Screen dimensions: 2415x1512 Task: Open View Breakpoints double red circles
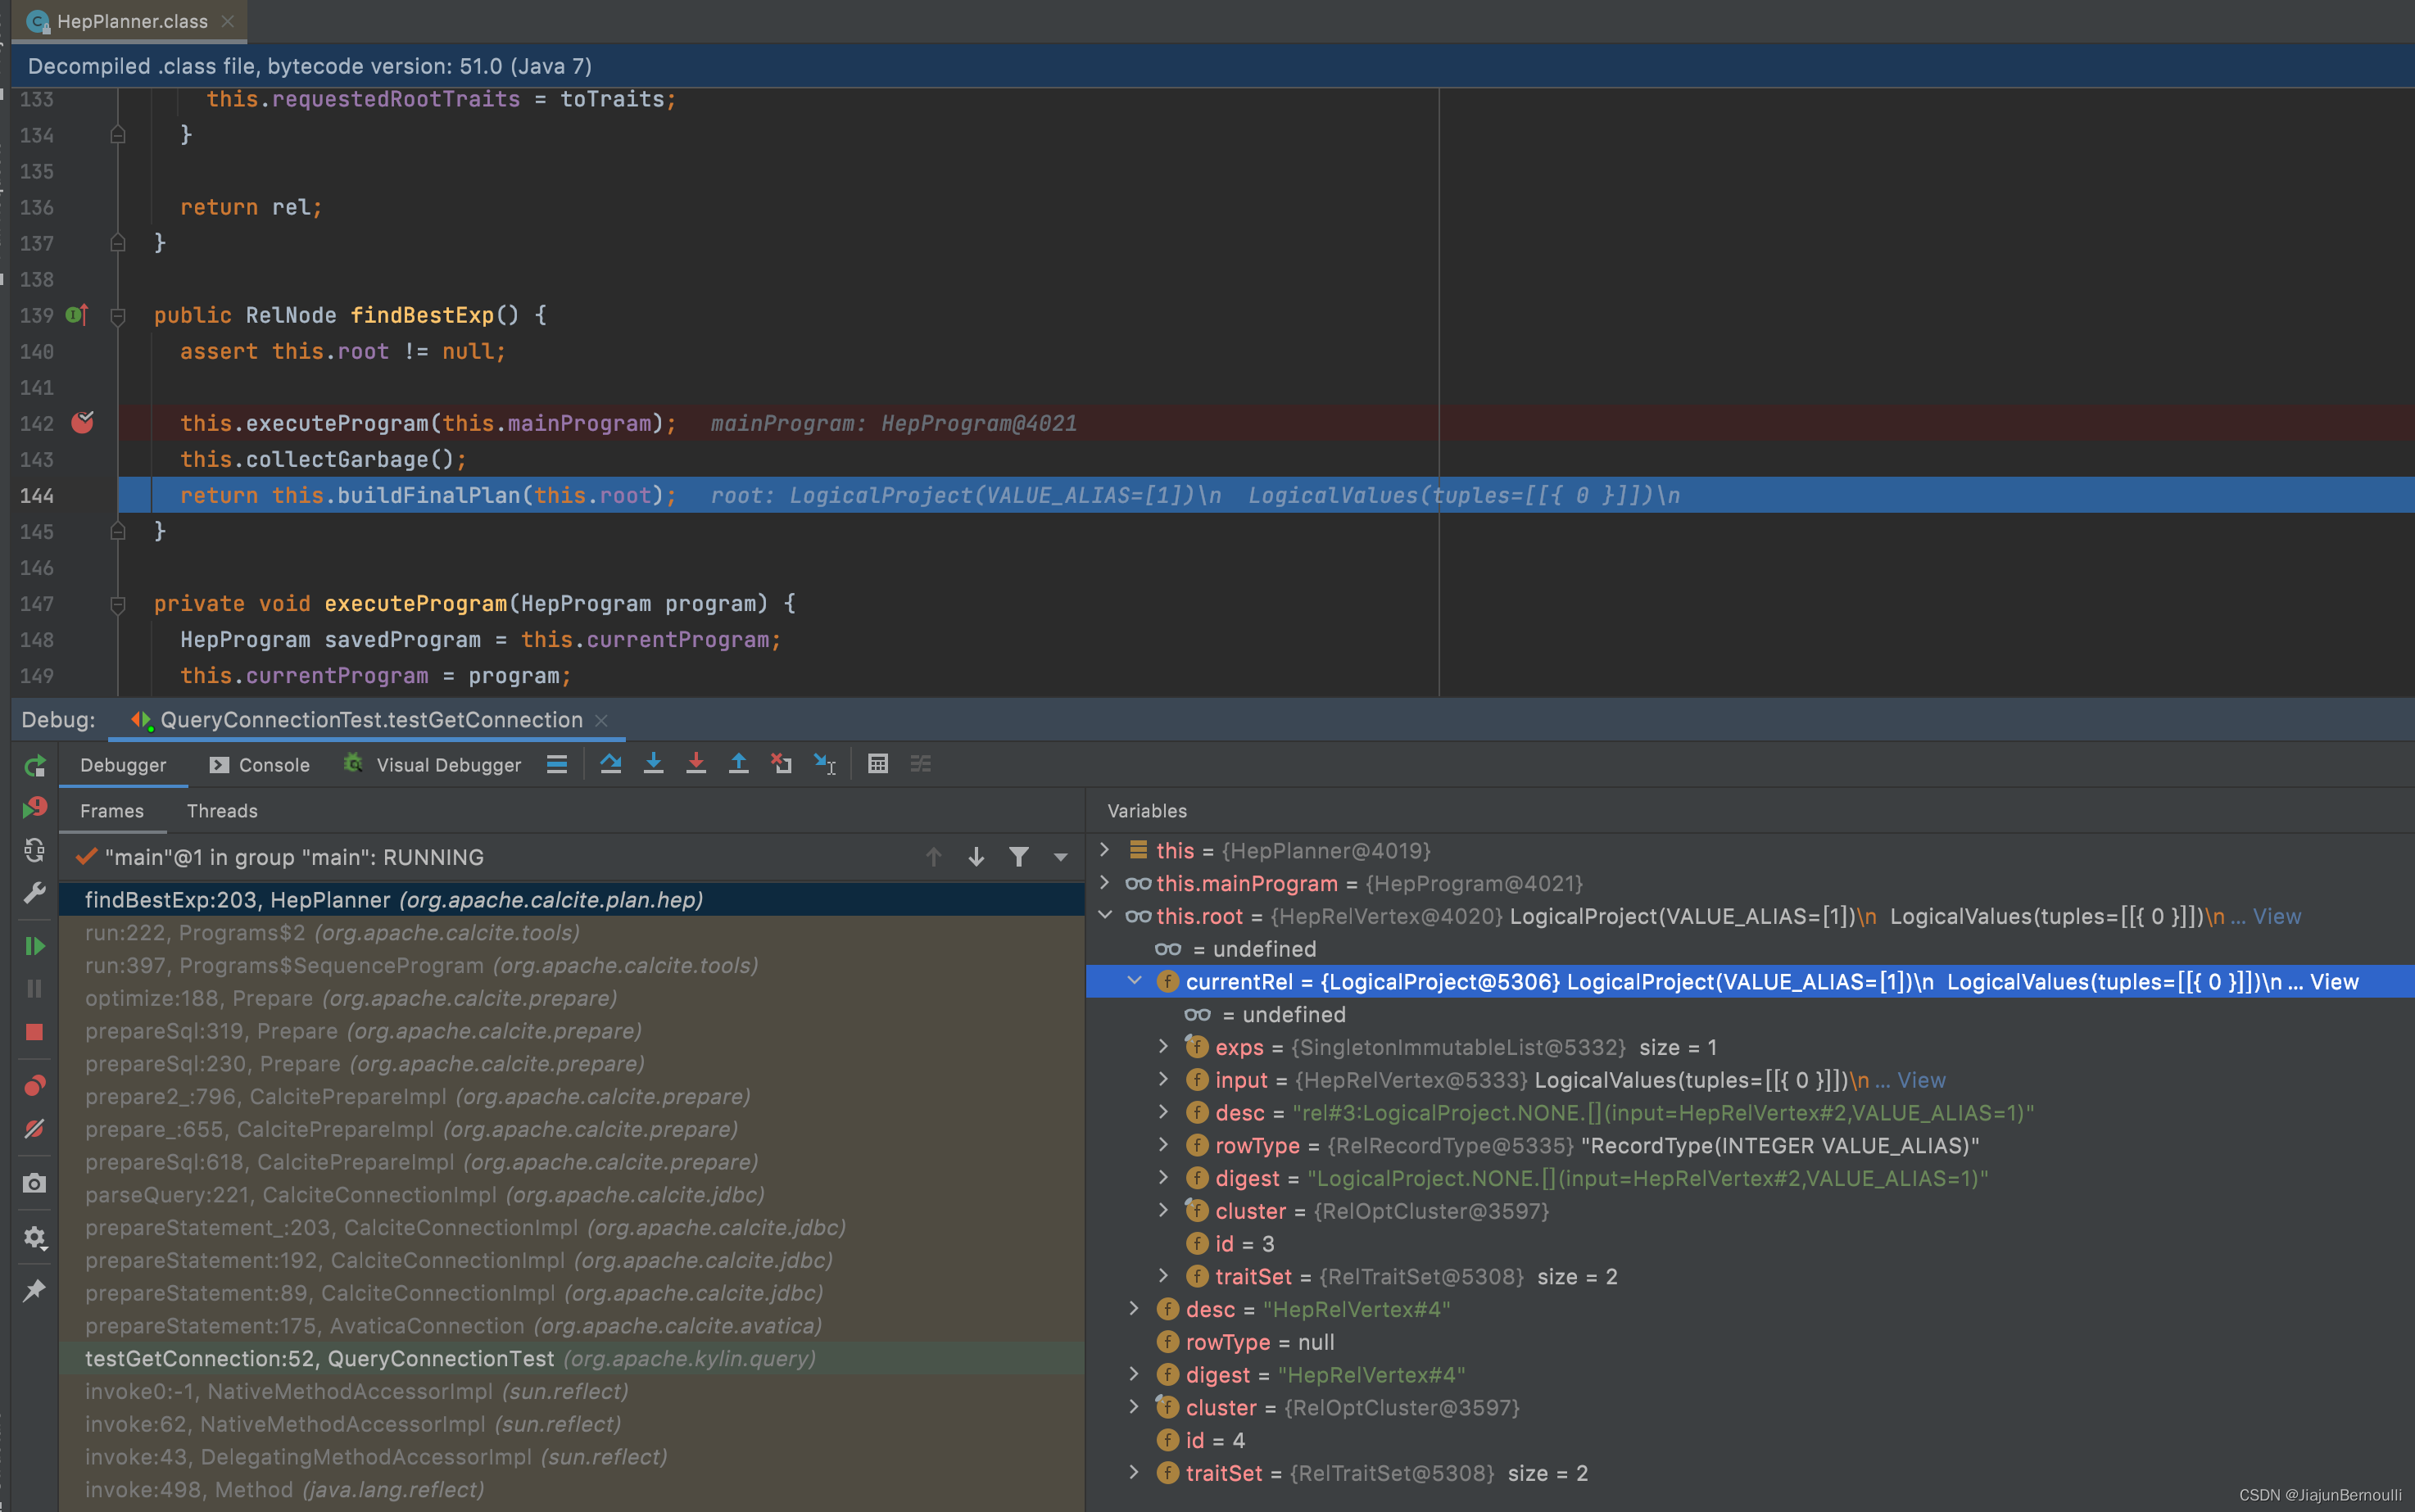coord(34,1085)
